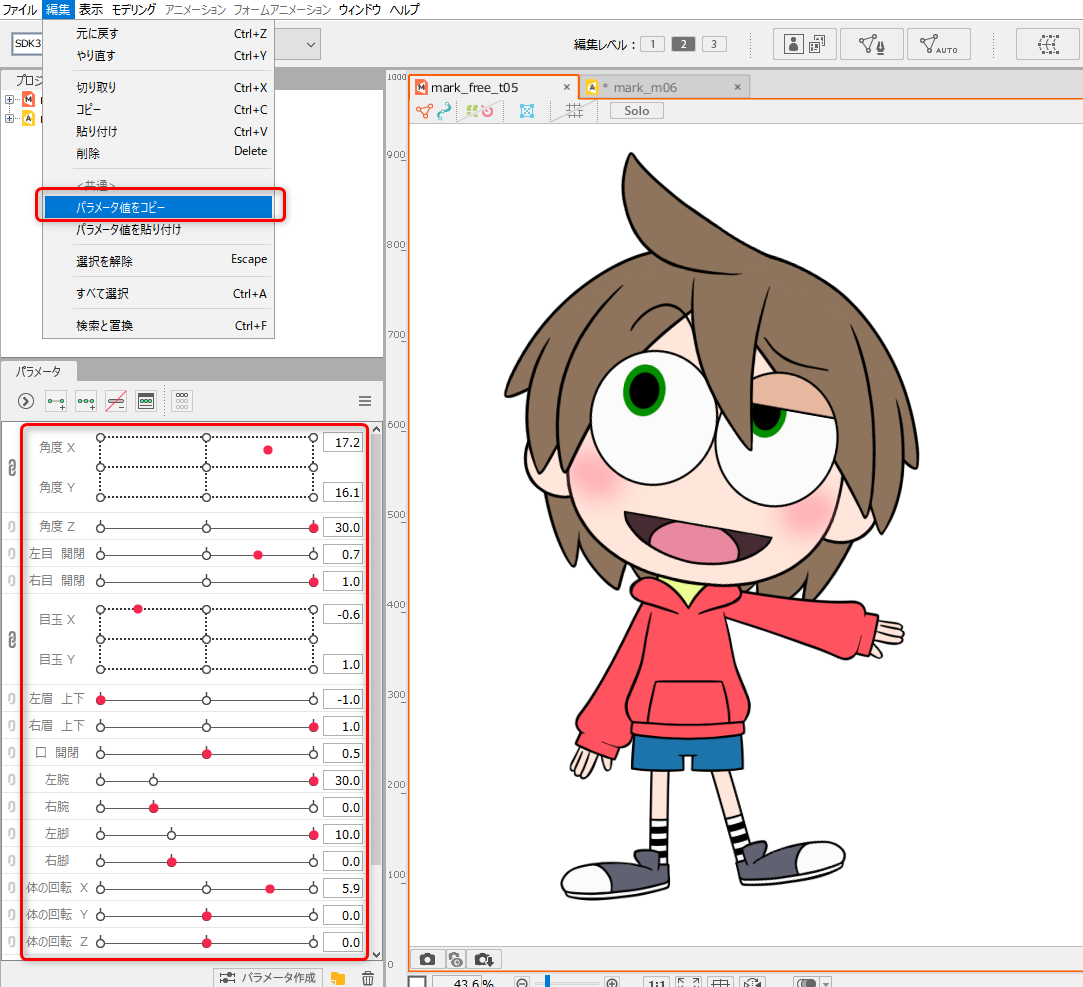1083x987 pixels.
Task: Toggle the grid display icon in canvas toolbar
Action: (574, 111)
